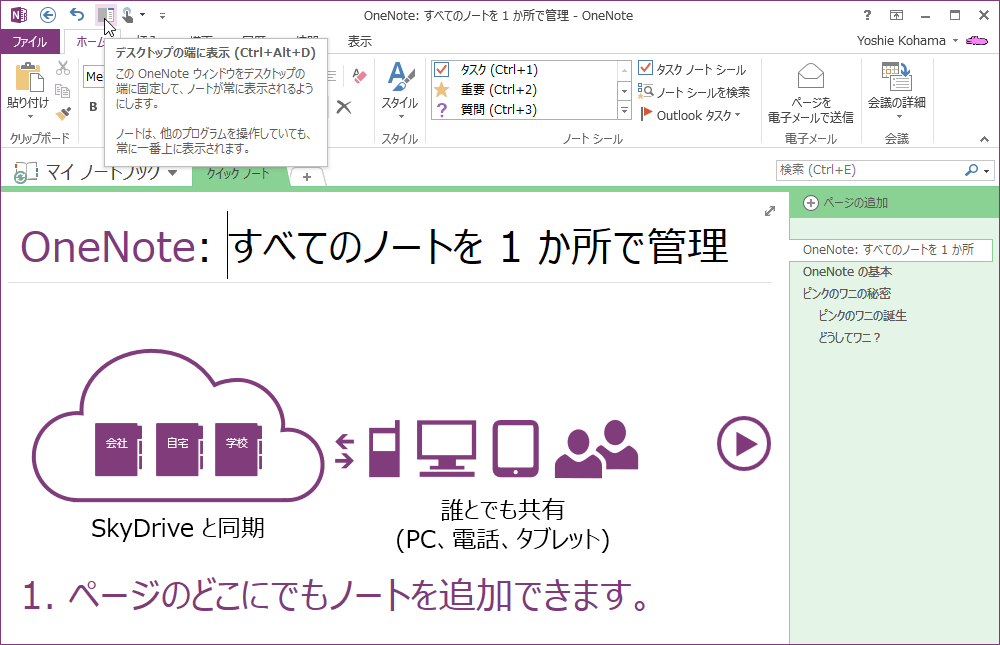Screen dimensions: 1000x645
Task: Click the Undo arrow icon
Action: coord(77,15)
